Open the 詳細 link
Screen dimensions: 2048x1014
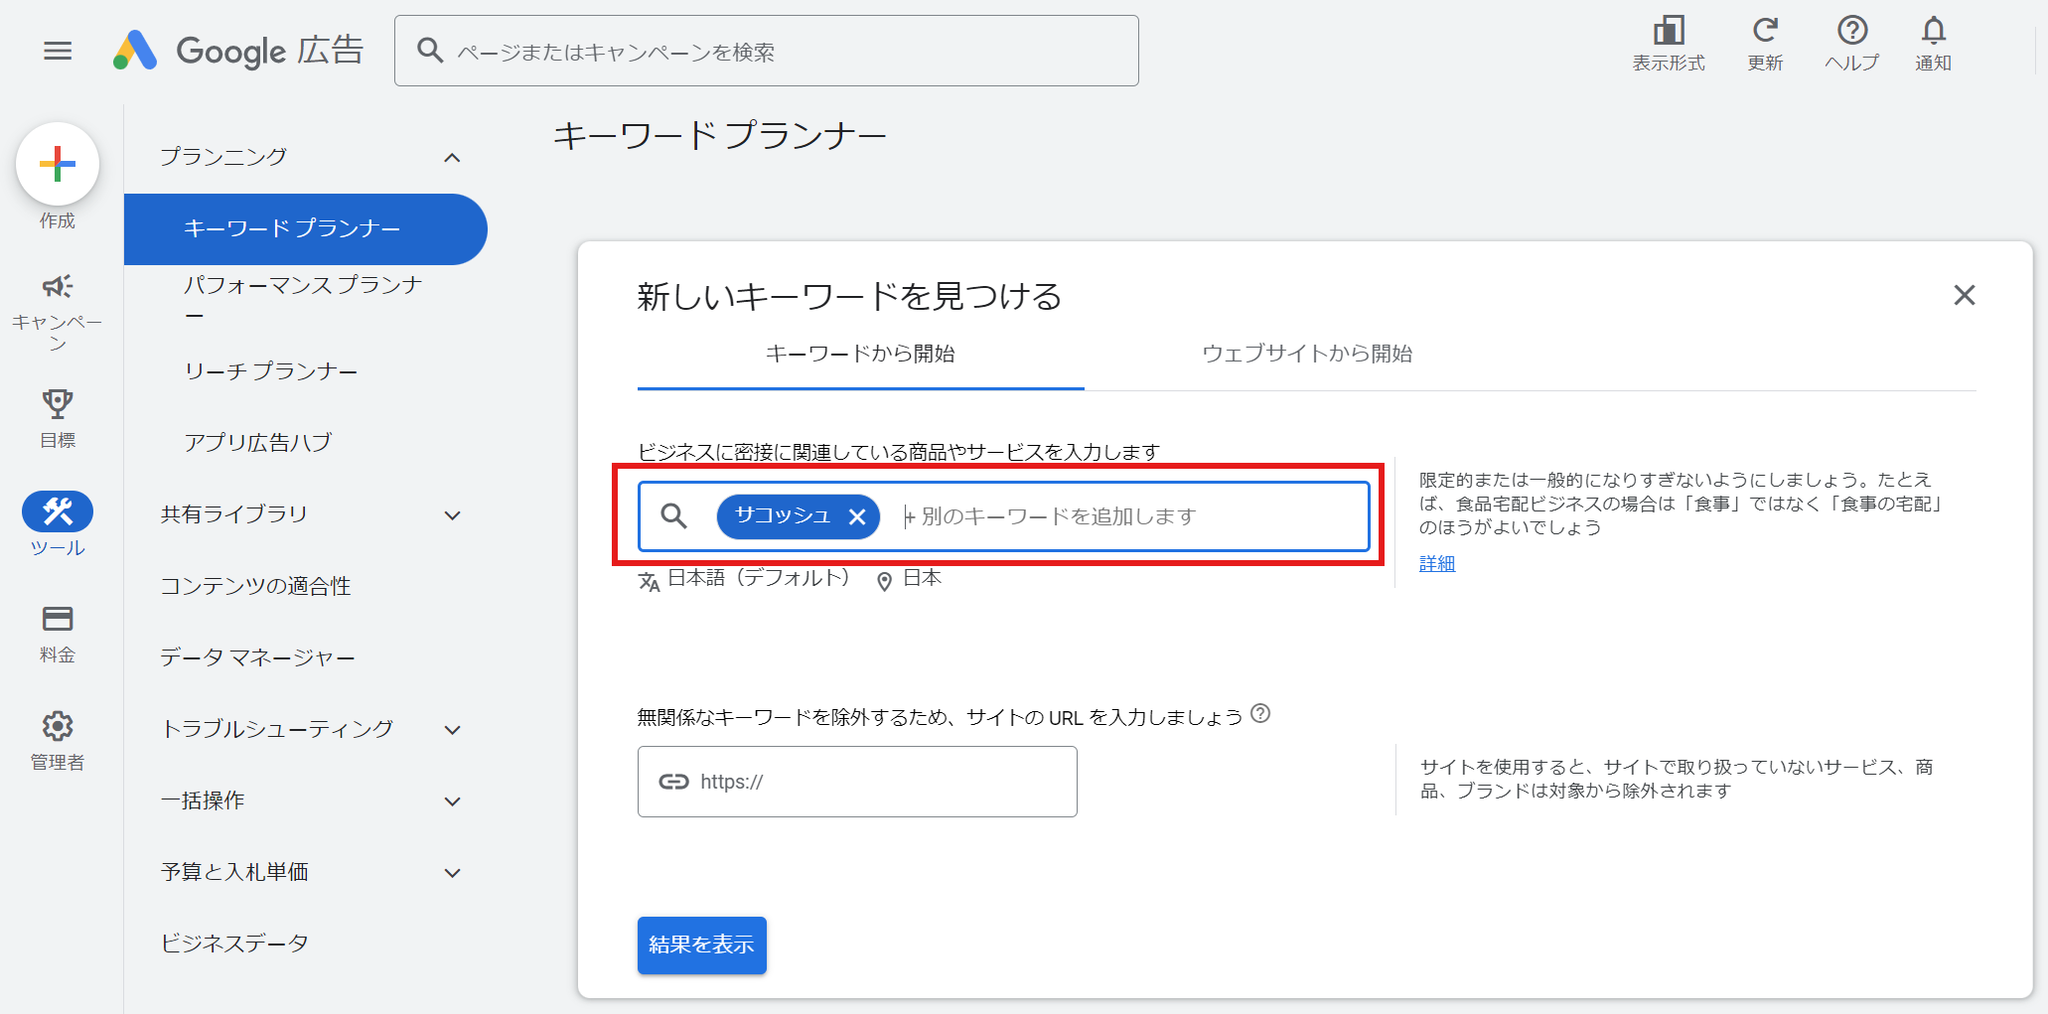(1437, 563)
